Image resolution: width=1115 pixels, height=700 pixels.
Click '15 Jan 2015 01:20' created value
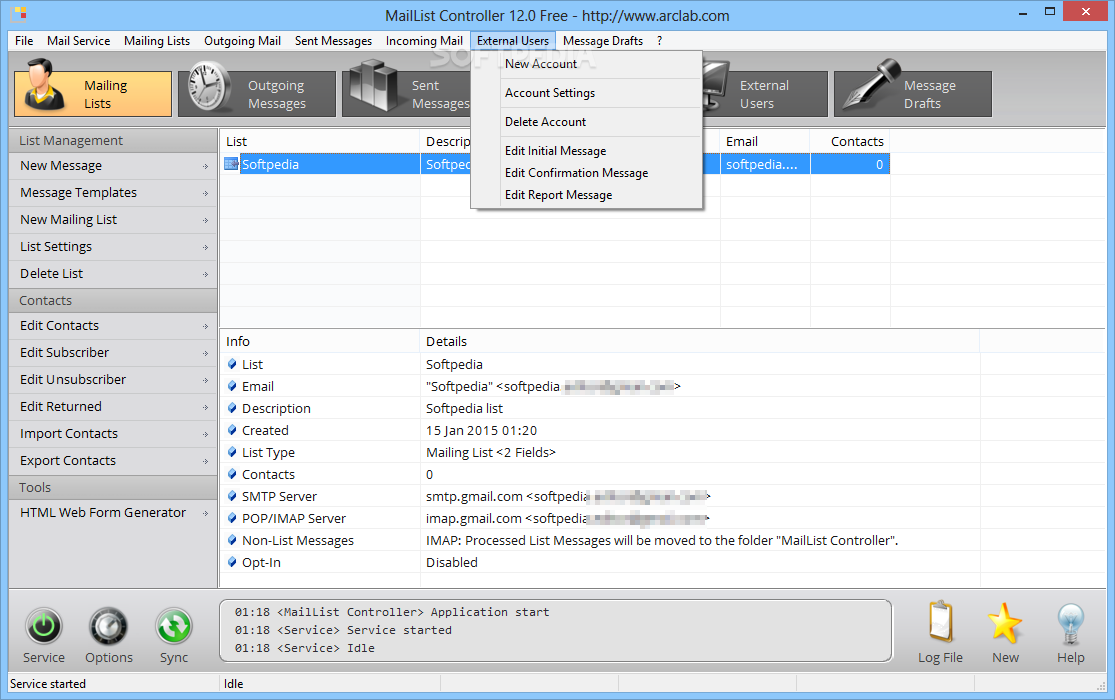(x=481, y=430)
